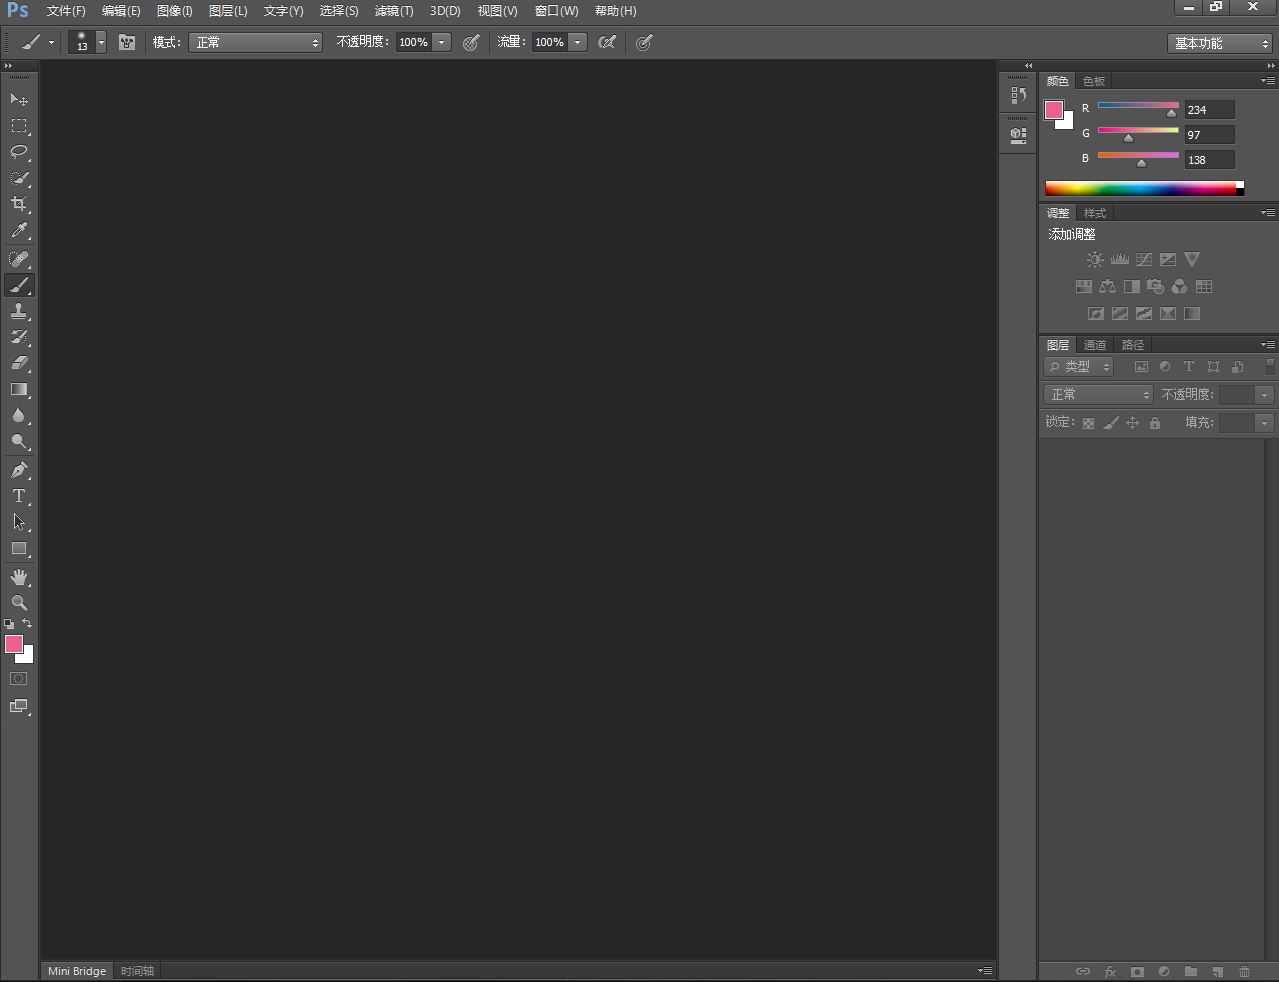Open the Mini Bridge panel

click(77, 971)
